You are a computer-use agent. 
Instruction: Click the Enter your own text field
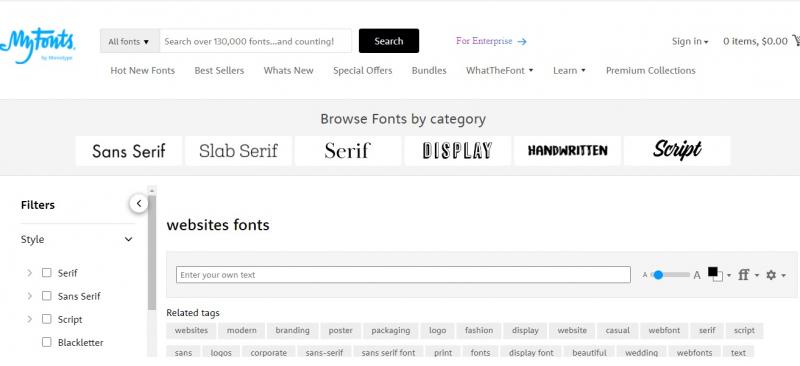pyautogui.click(x=403, y=275)
